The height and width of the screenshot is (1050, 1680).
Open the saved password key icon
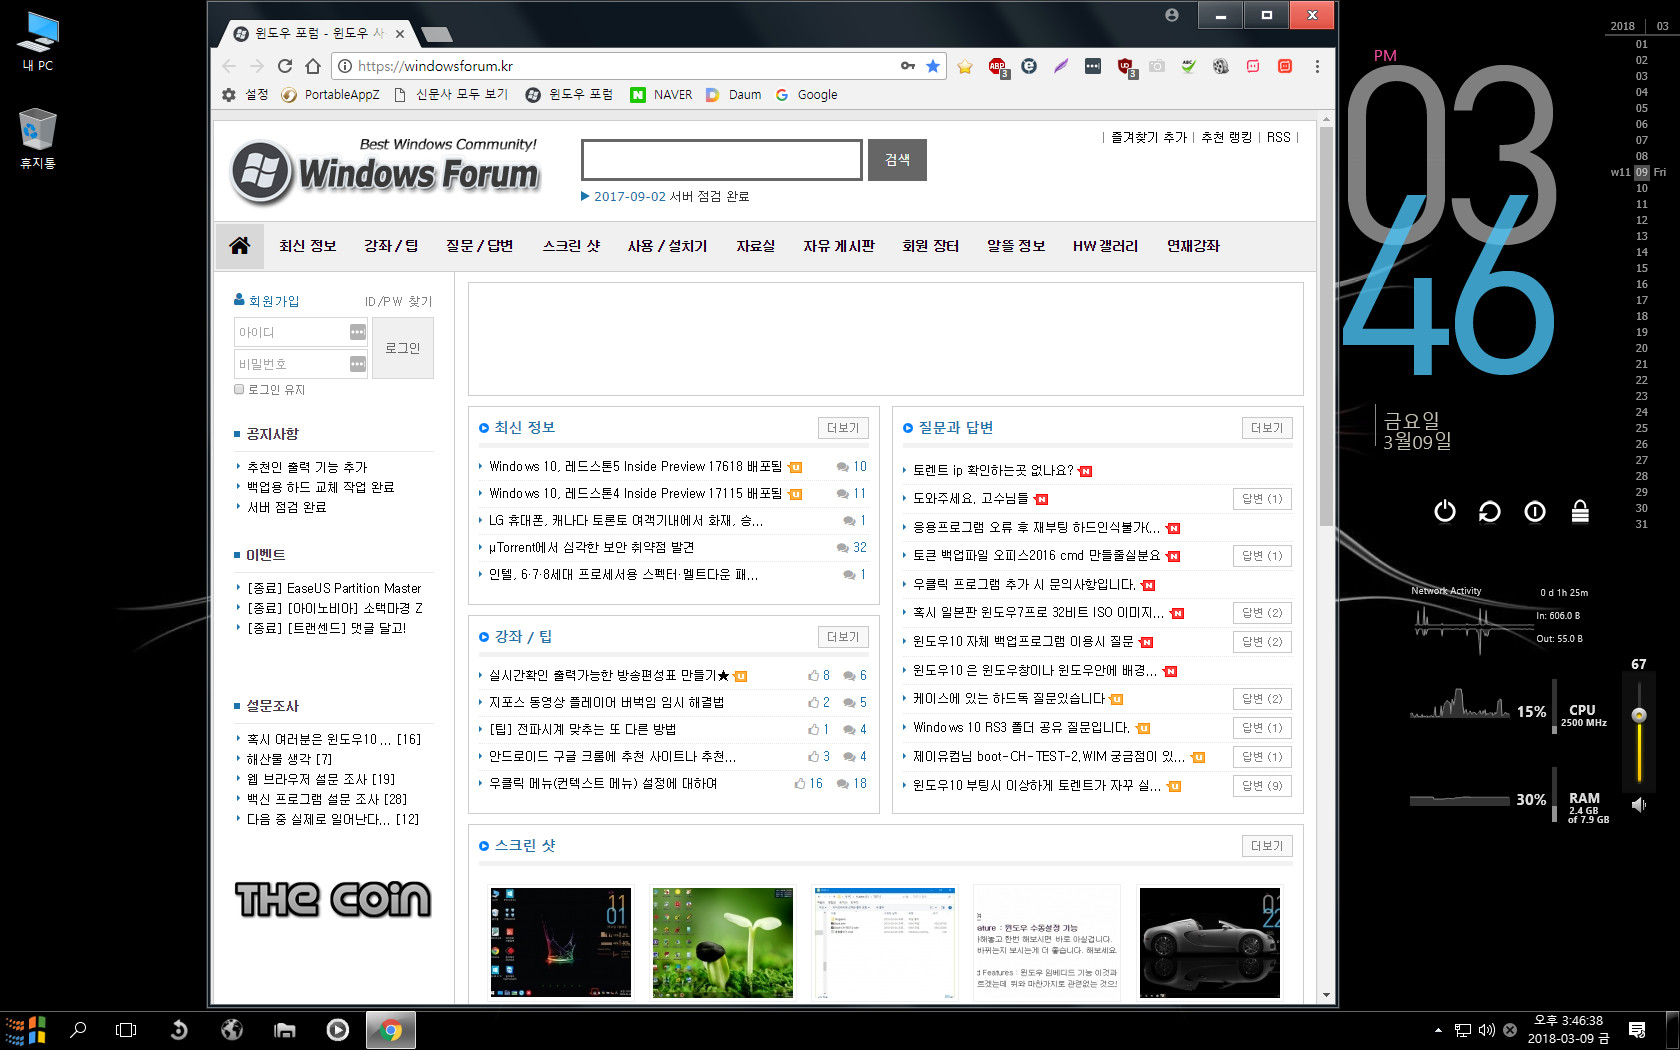pyautogui.click(x=908, y=66)
